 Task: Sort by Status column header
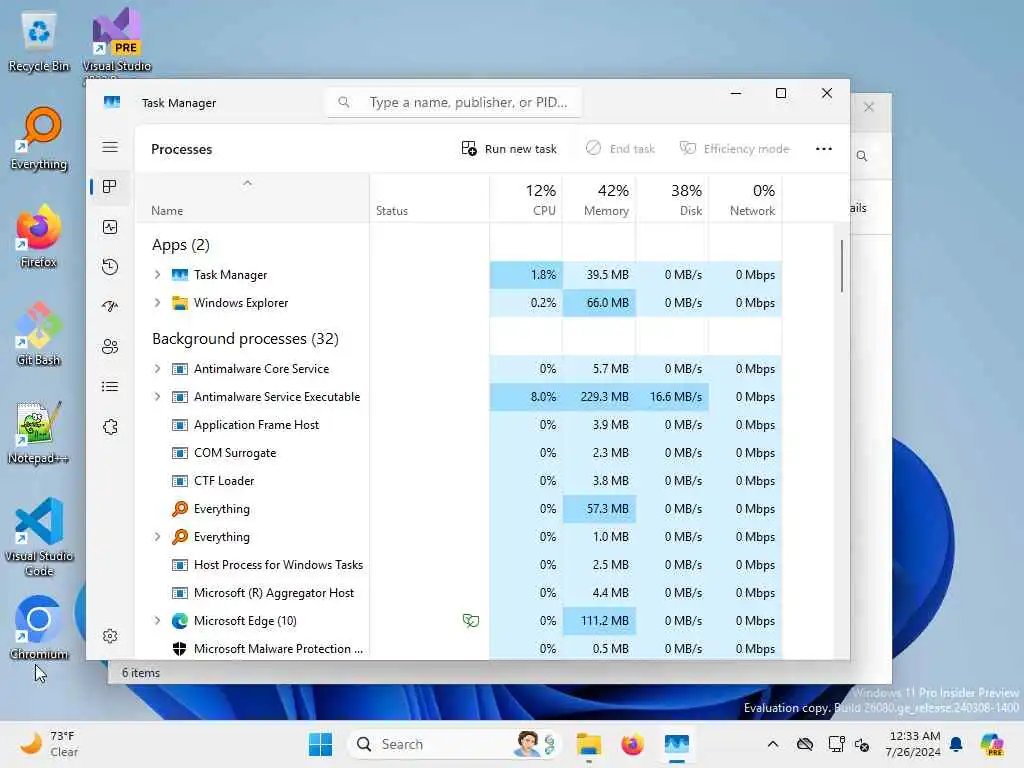click(429, 199)
